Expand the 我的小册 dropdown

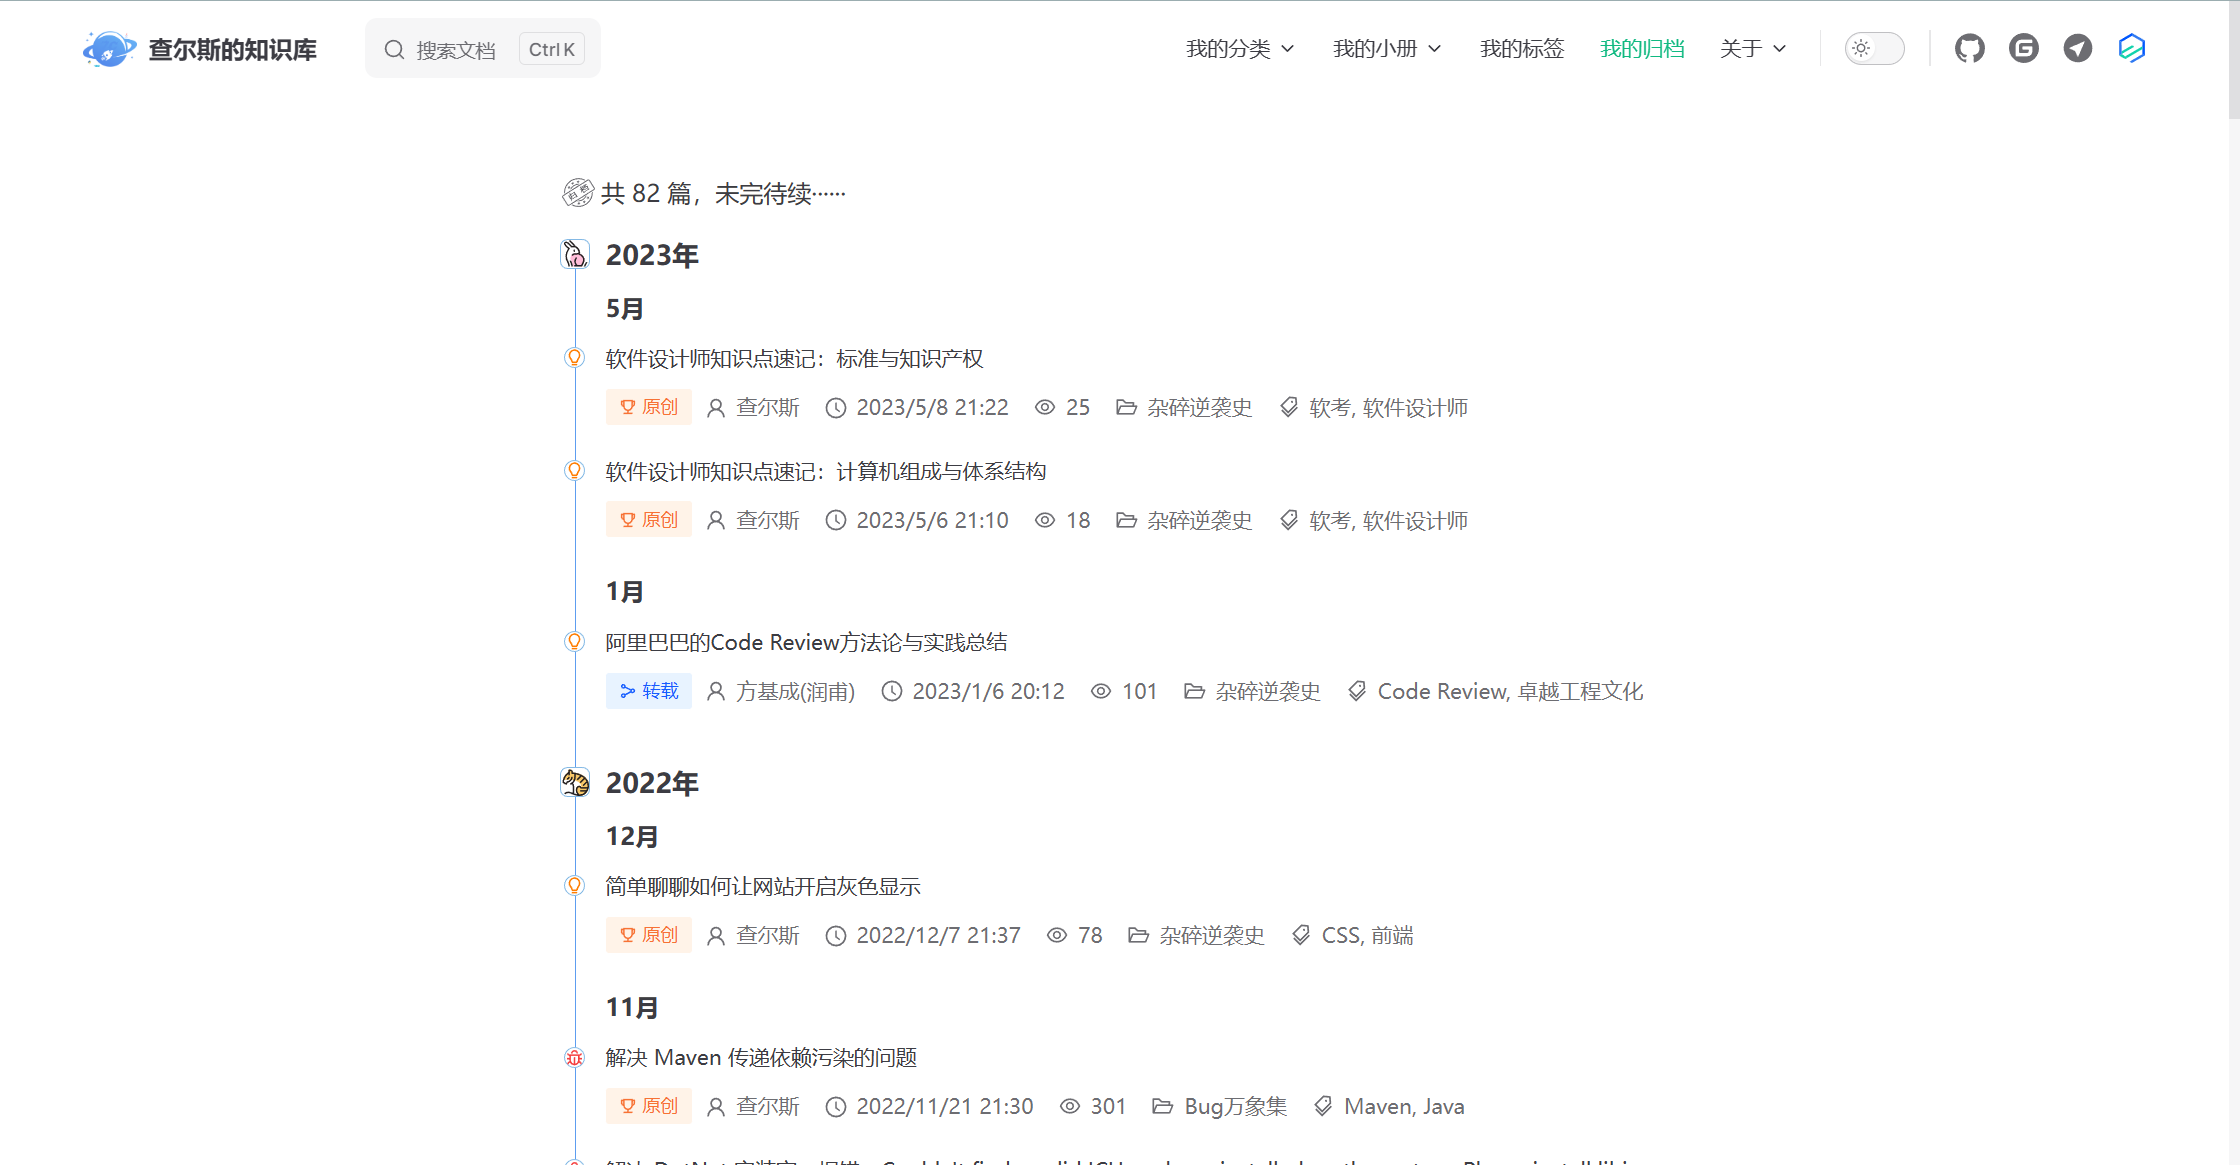1386,49
